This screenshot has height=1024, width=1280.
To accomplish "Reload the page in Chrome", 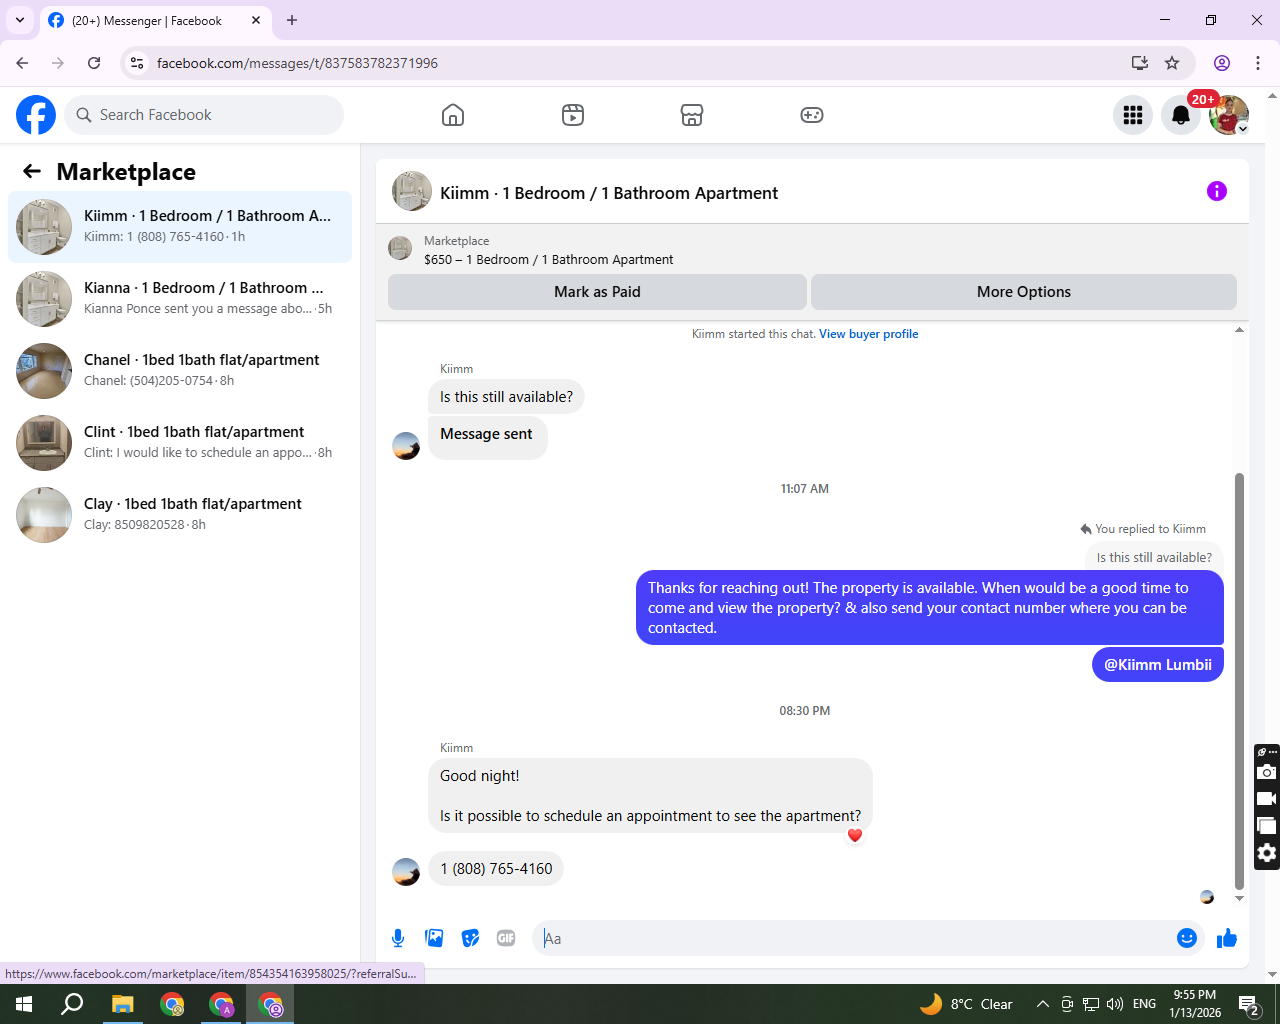I will click(94, 63).
